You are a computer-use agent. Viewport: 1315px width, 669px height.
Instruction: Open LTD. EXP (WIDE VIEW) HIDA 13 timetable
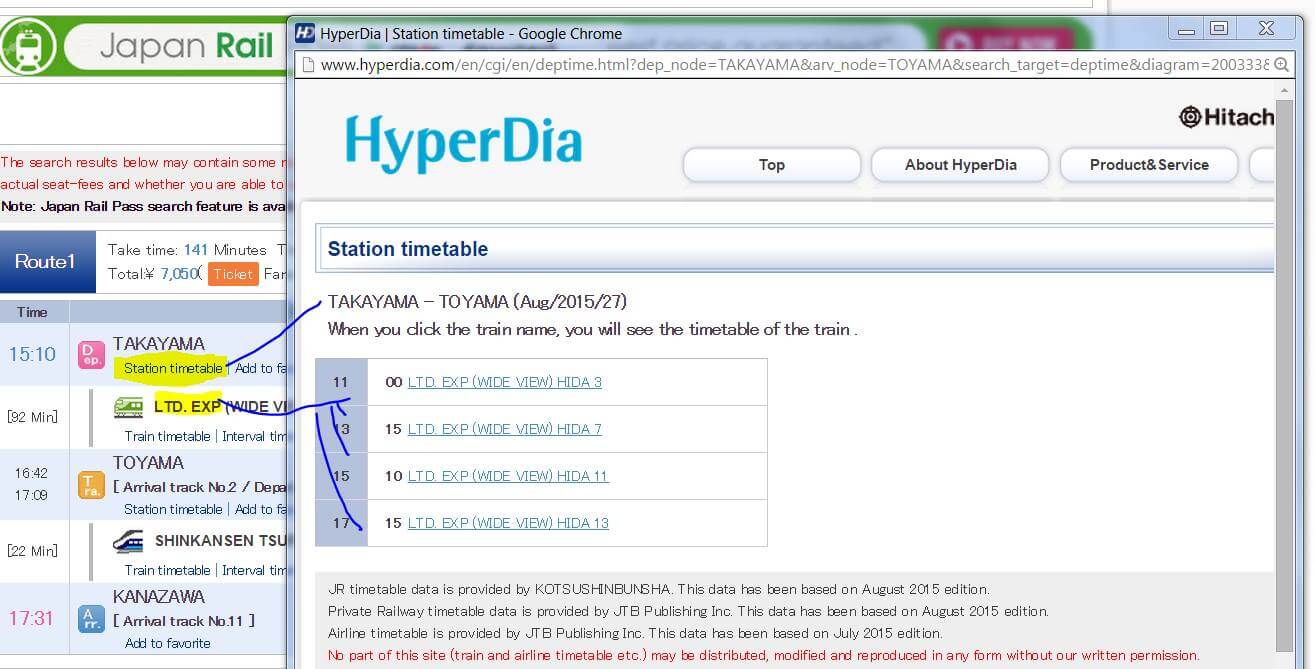510,522
